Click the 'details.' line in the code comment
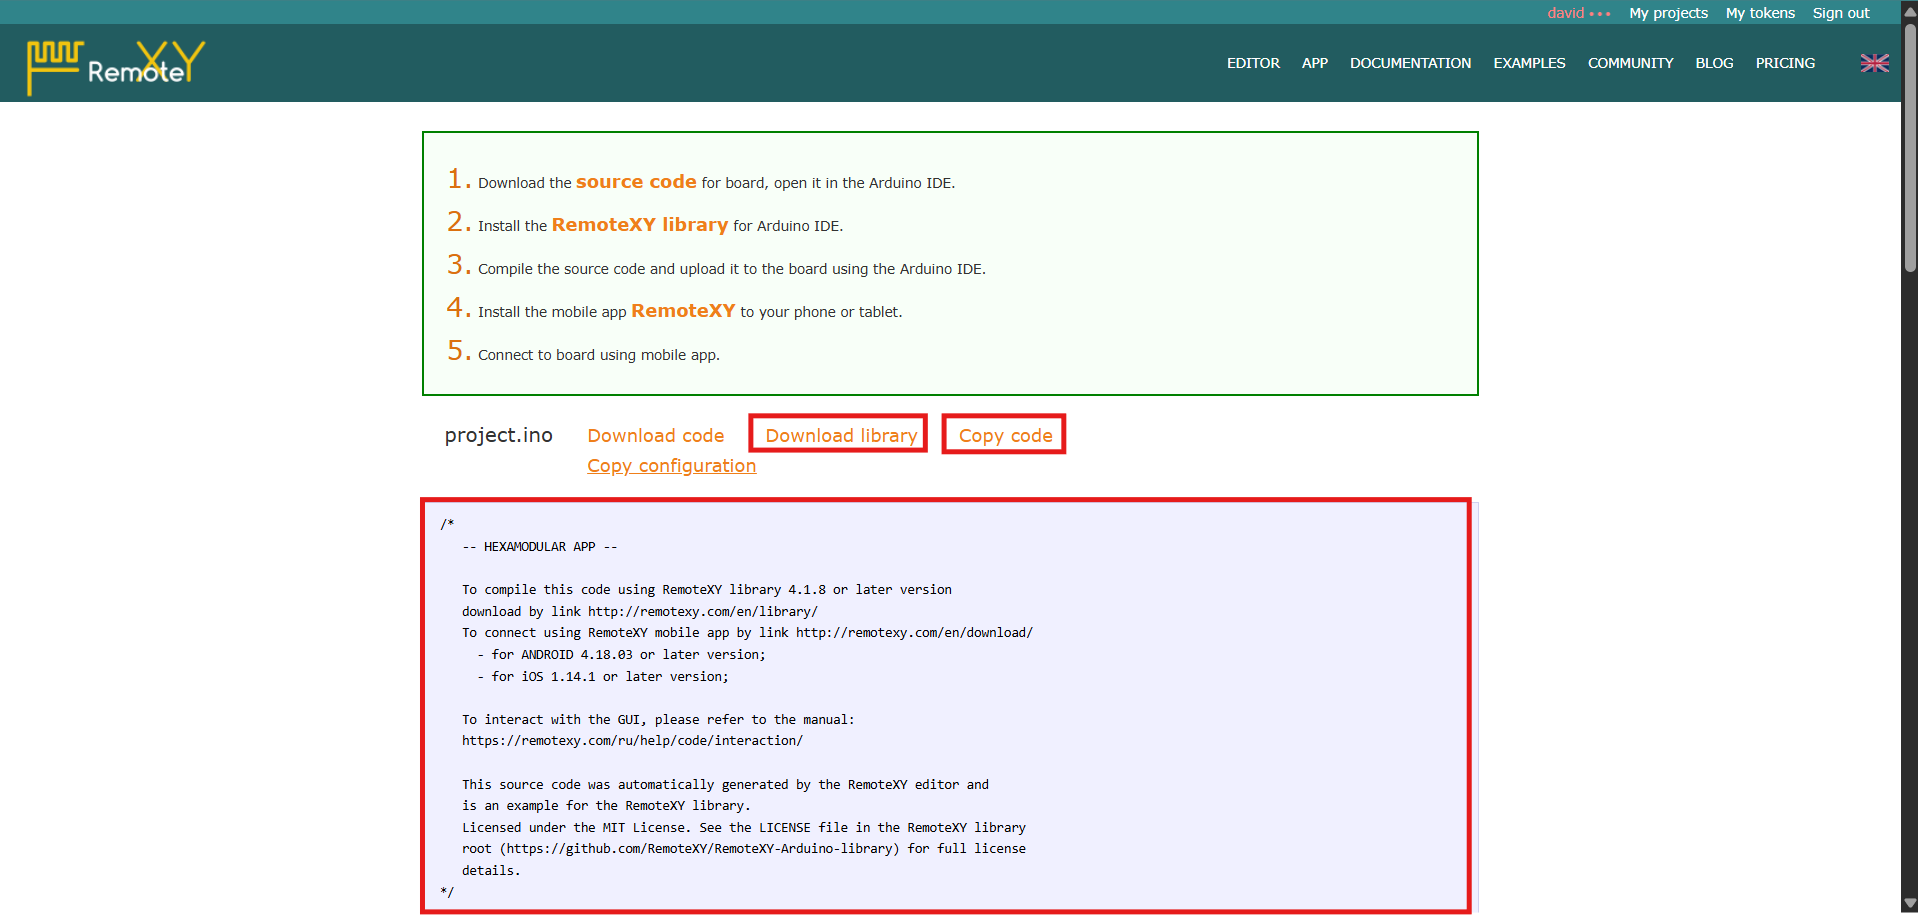The width and height of the screenshot is (1918, 915). click(x=491, y=871)
